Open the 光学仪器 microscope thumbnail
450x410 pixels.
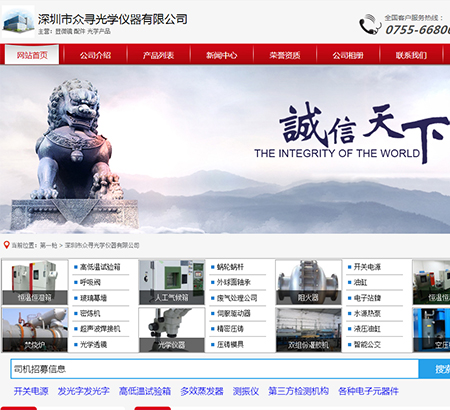pos(172,330)
